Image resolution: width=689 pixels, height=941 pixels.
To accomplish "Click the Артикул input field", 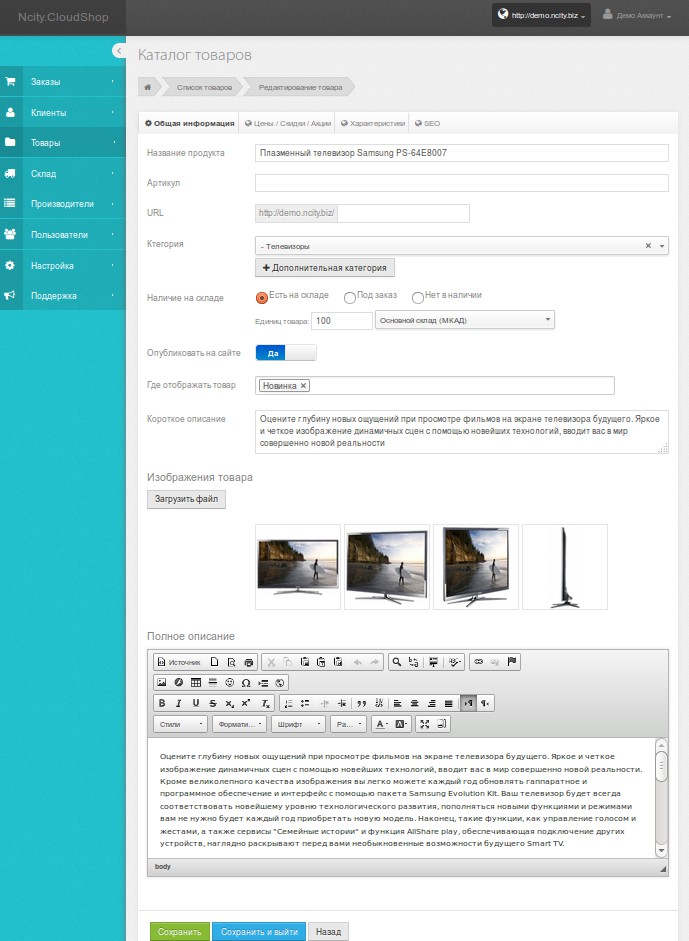I will tap(462, 182).
